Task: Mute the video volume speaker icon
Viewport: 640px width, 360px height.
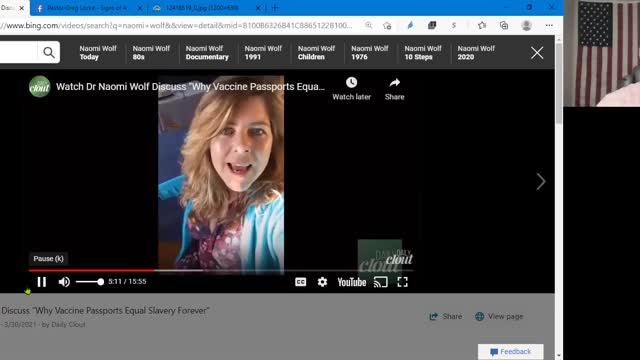Action: [x=64, y=282]
